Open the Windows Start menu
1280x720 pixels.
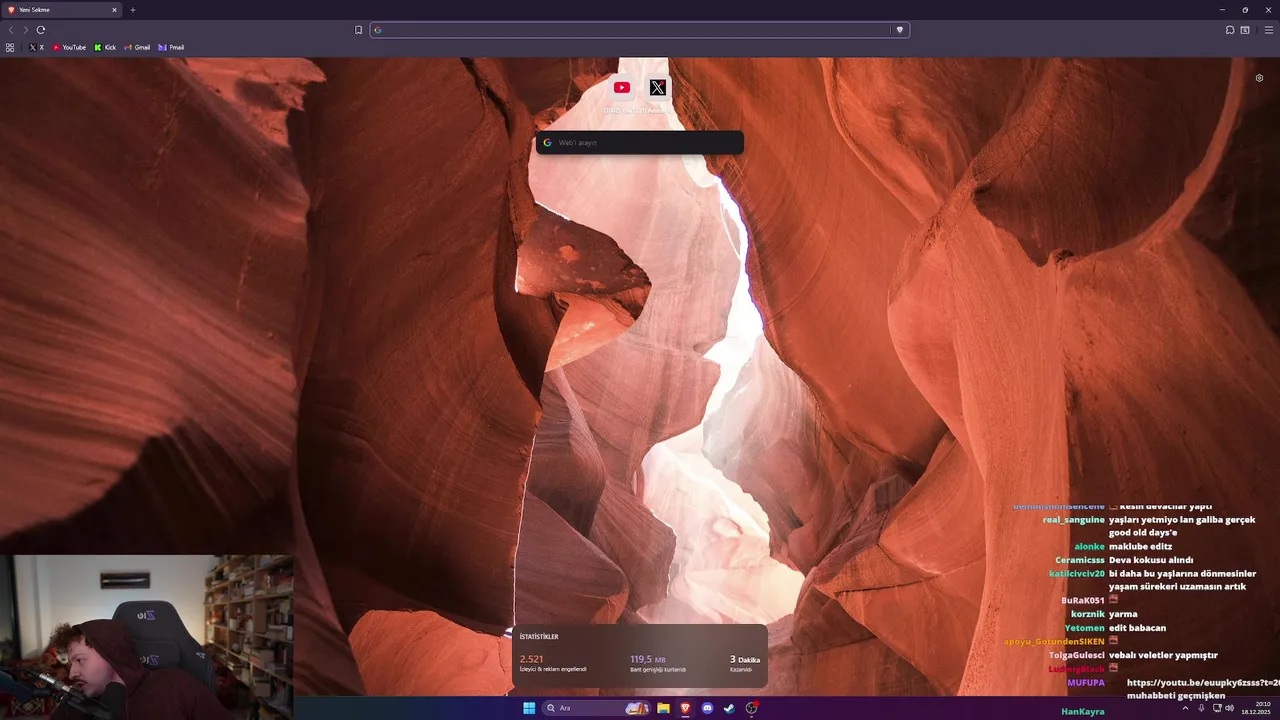pos(529,708)
